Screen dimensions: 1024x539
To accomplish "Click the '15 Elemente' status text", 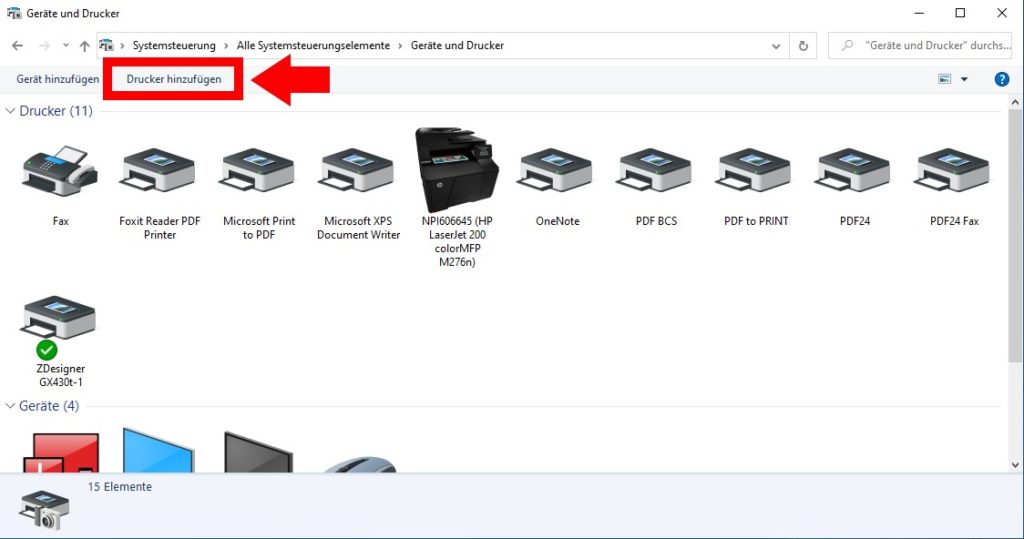I will point(120,487).
